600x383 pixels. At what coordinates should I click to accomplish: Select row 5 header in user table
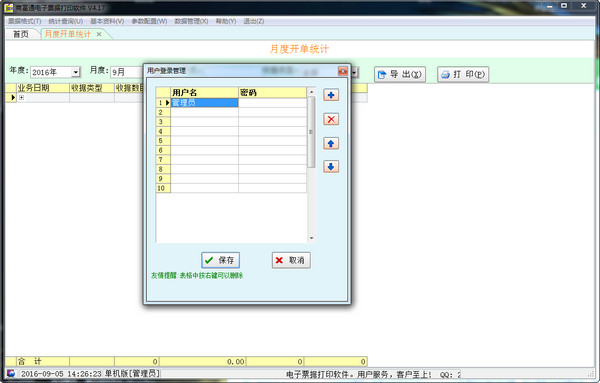pyautogui.click(x=163, y=140)
